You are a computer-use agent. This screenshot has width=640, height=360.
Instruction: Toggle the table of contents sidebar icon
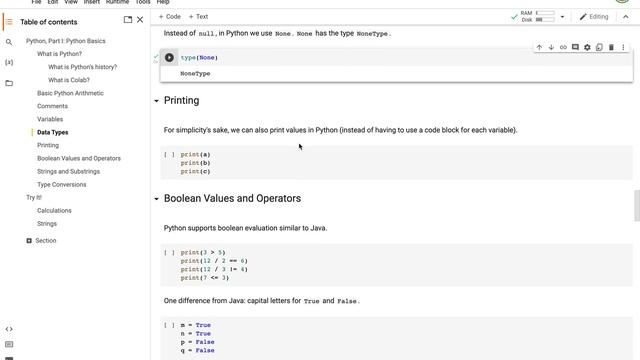pos(9,22)
